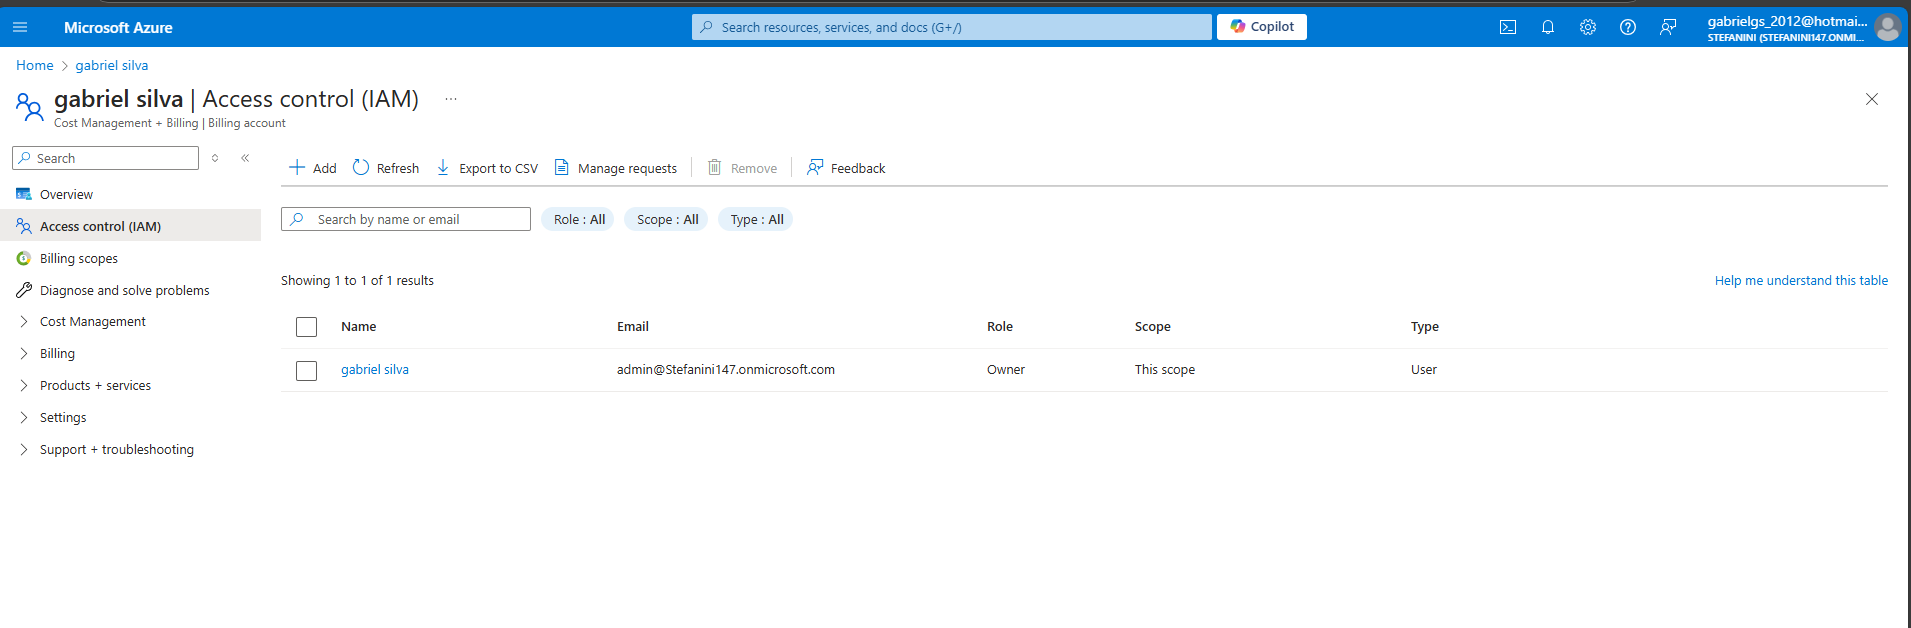Screen dimensions: 1911x628
Task: Open the help question mark menu
Action: pyautogui.click(x=1628, y=27)
